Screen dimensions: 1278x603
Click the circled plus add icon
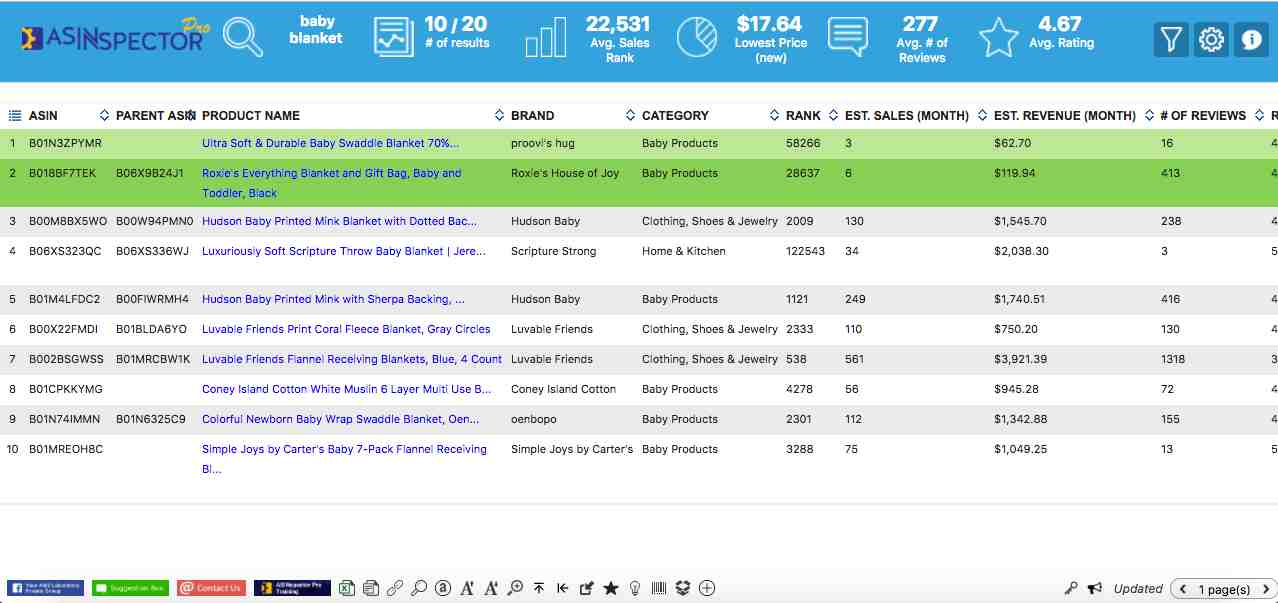[707, 588]
